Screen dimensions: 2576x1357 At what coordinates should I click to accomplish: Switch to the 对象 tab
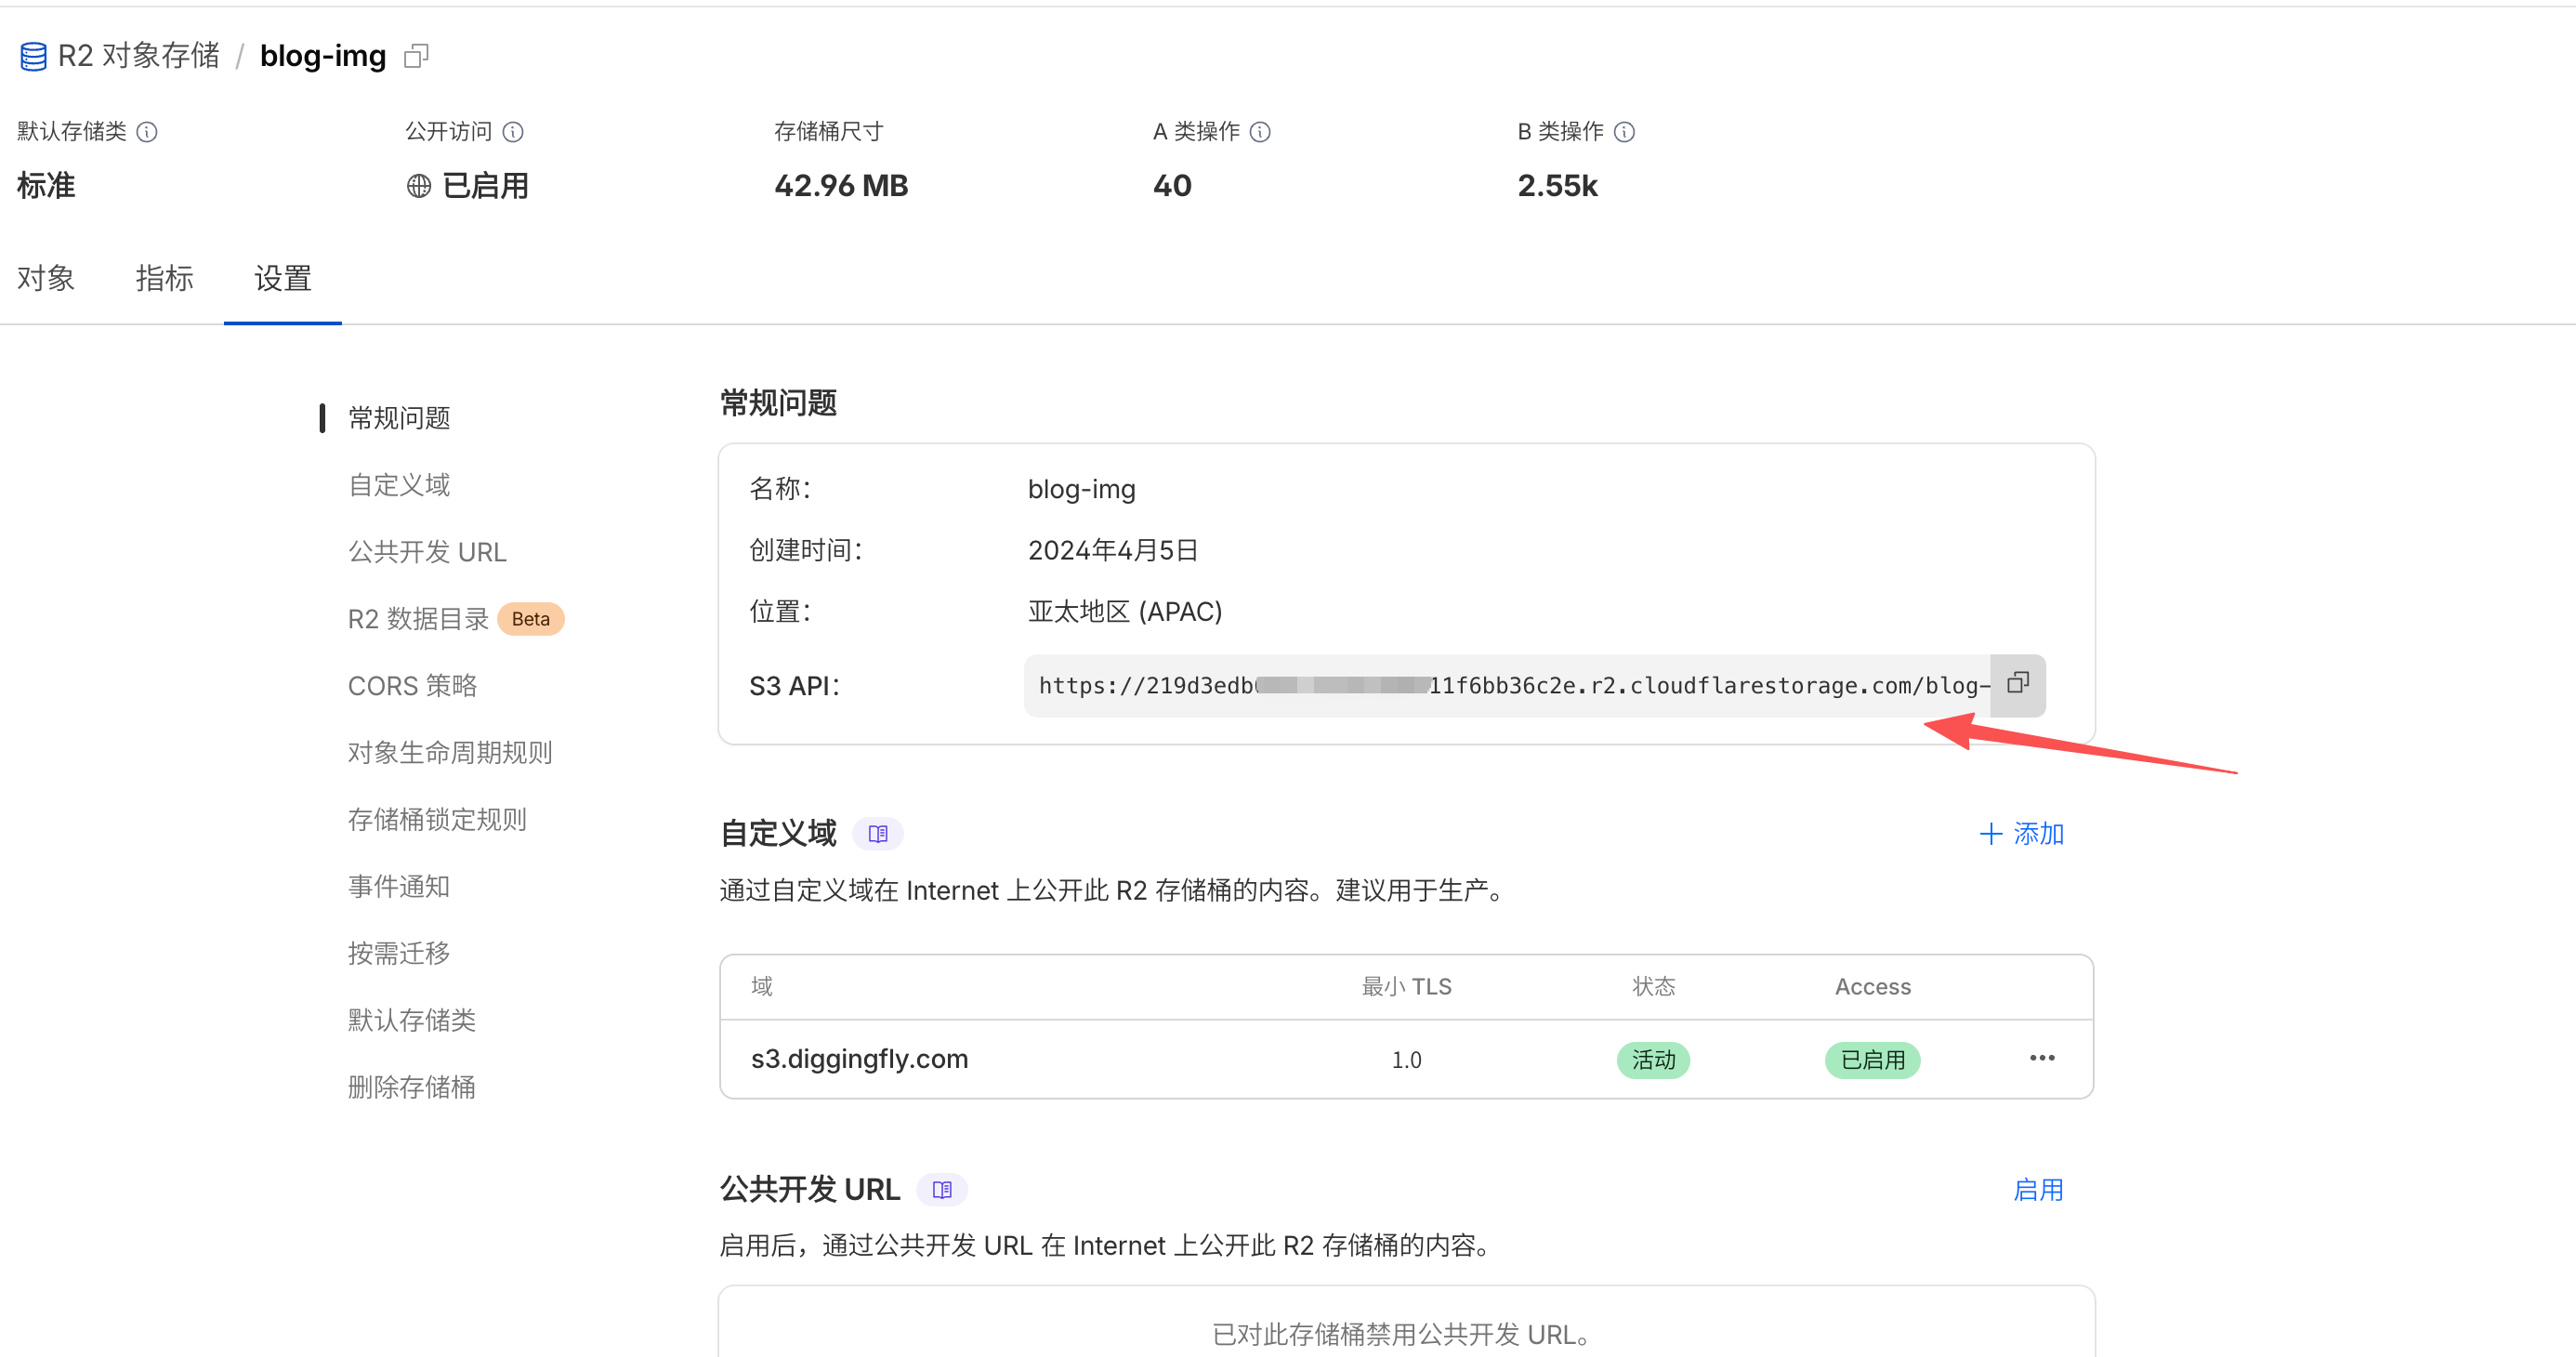tap(46, 278)
